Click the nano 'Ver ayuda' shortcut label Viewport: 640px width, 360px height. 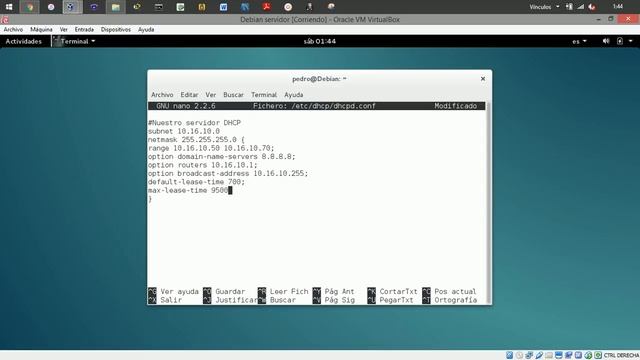click(x=179, y=291)
